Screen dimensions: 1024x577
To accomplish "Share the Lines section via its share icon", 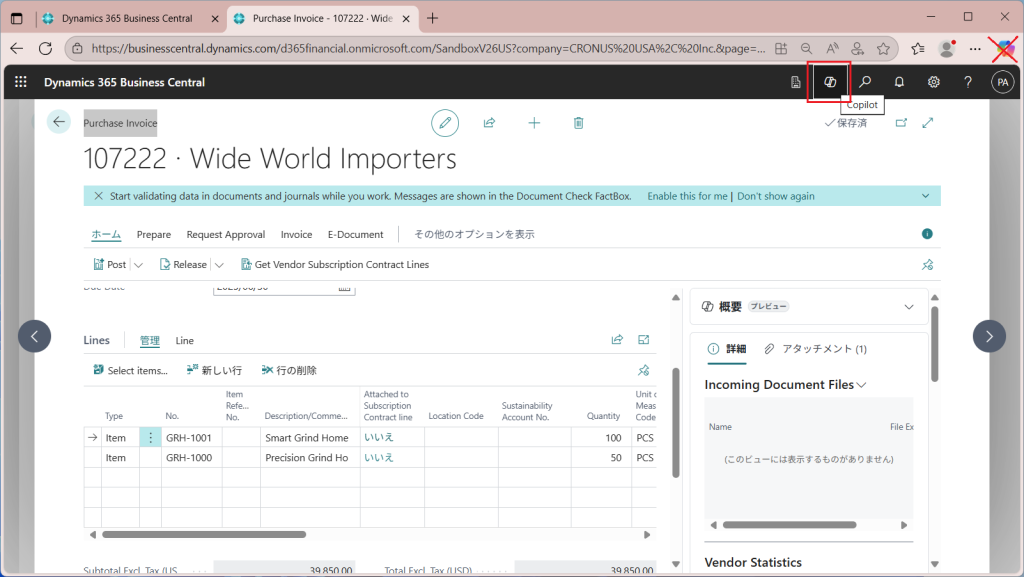I will pyautogui.click(x=617, y=339).
